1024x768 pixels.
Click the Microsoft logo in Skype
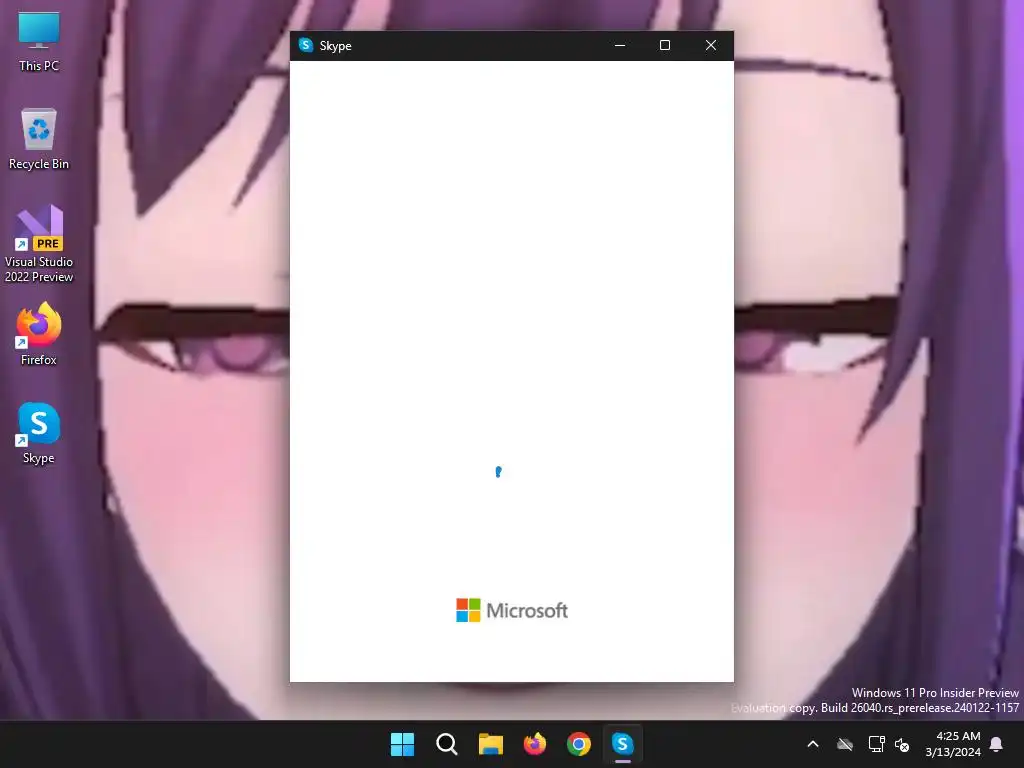(x=512, y=610)
